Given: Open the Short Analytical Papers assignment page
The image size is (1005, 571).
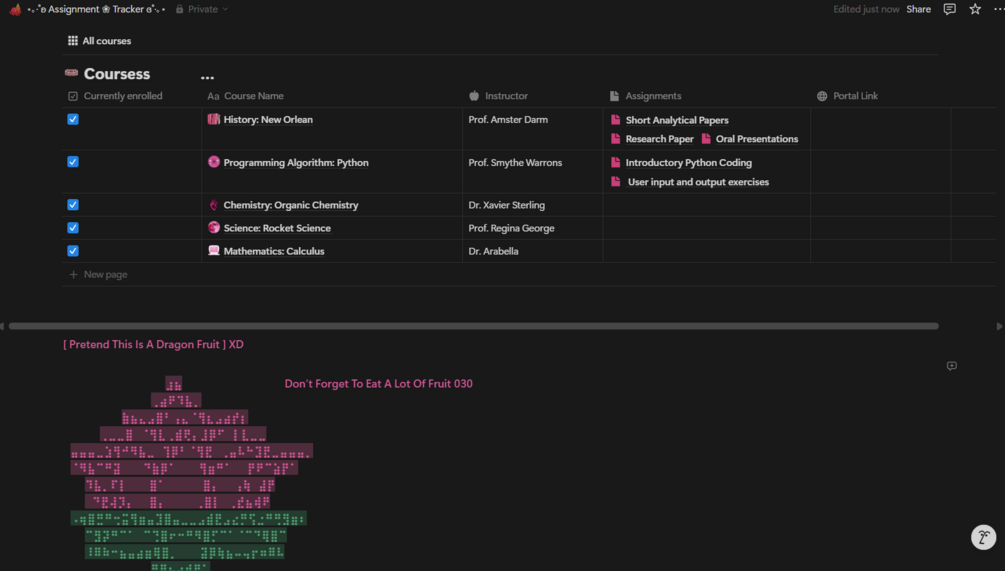Looking at the screenshot, I should coord(677,120).
